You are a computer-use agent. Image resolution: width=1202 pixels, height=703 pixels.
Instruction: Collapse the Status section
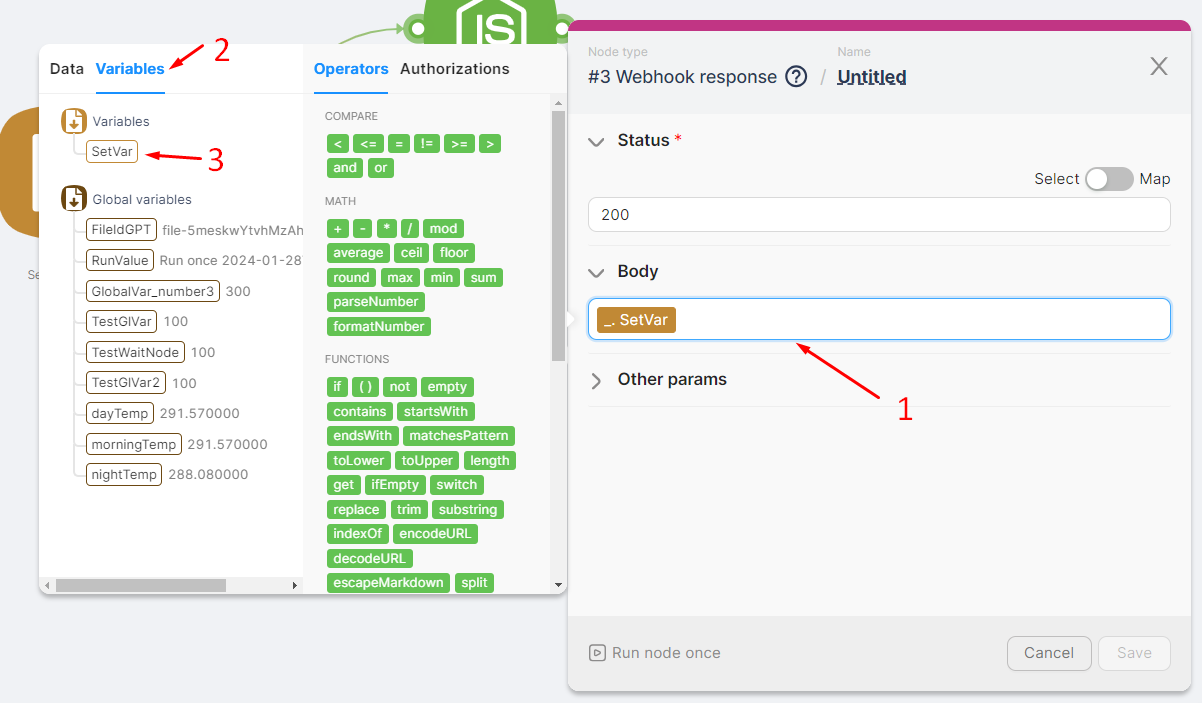tap(597, 141)
